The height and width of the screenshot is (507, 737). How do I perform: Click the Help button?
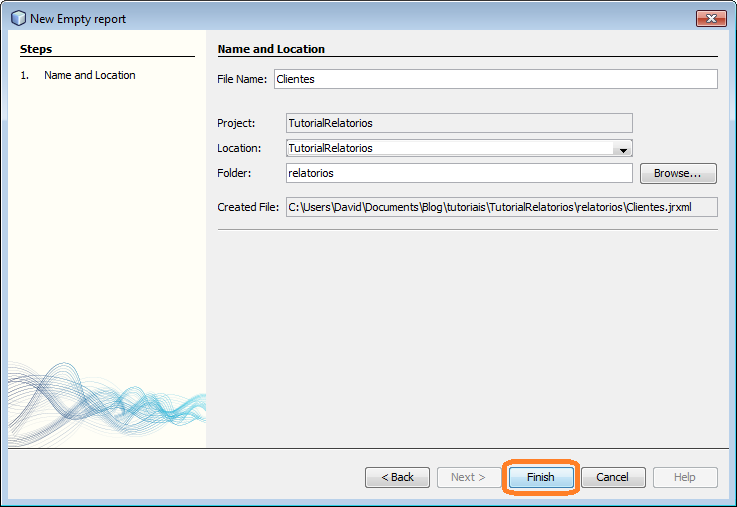[x=684, y=477]
